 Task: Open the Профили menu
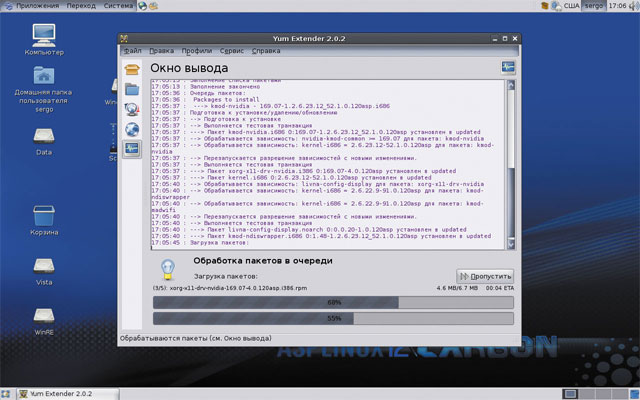pyautogui.click(x=197, y=51)
